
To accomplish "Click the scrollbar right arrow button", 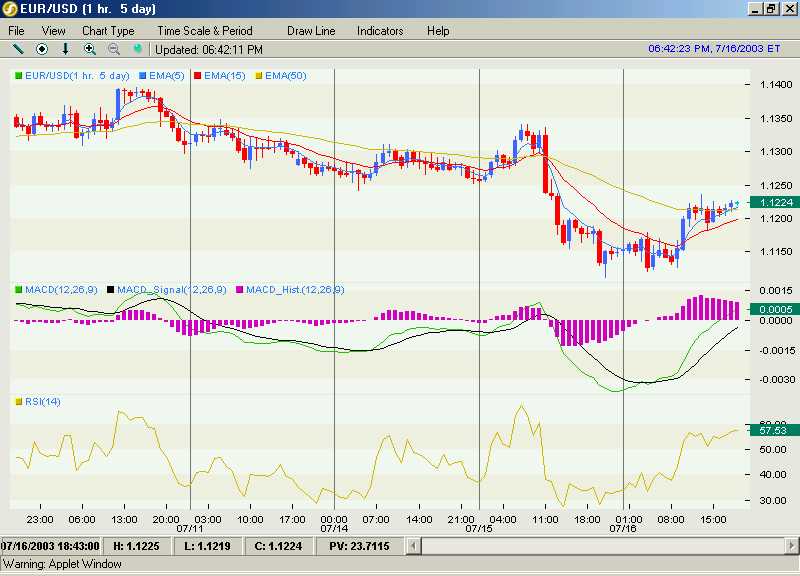I will pos(792,546).
